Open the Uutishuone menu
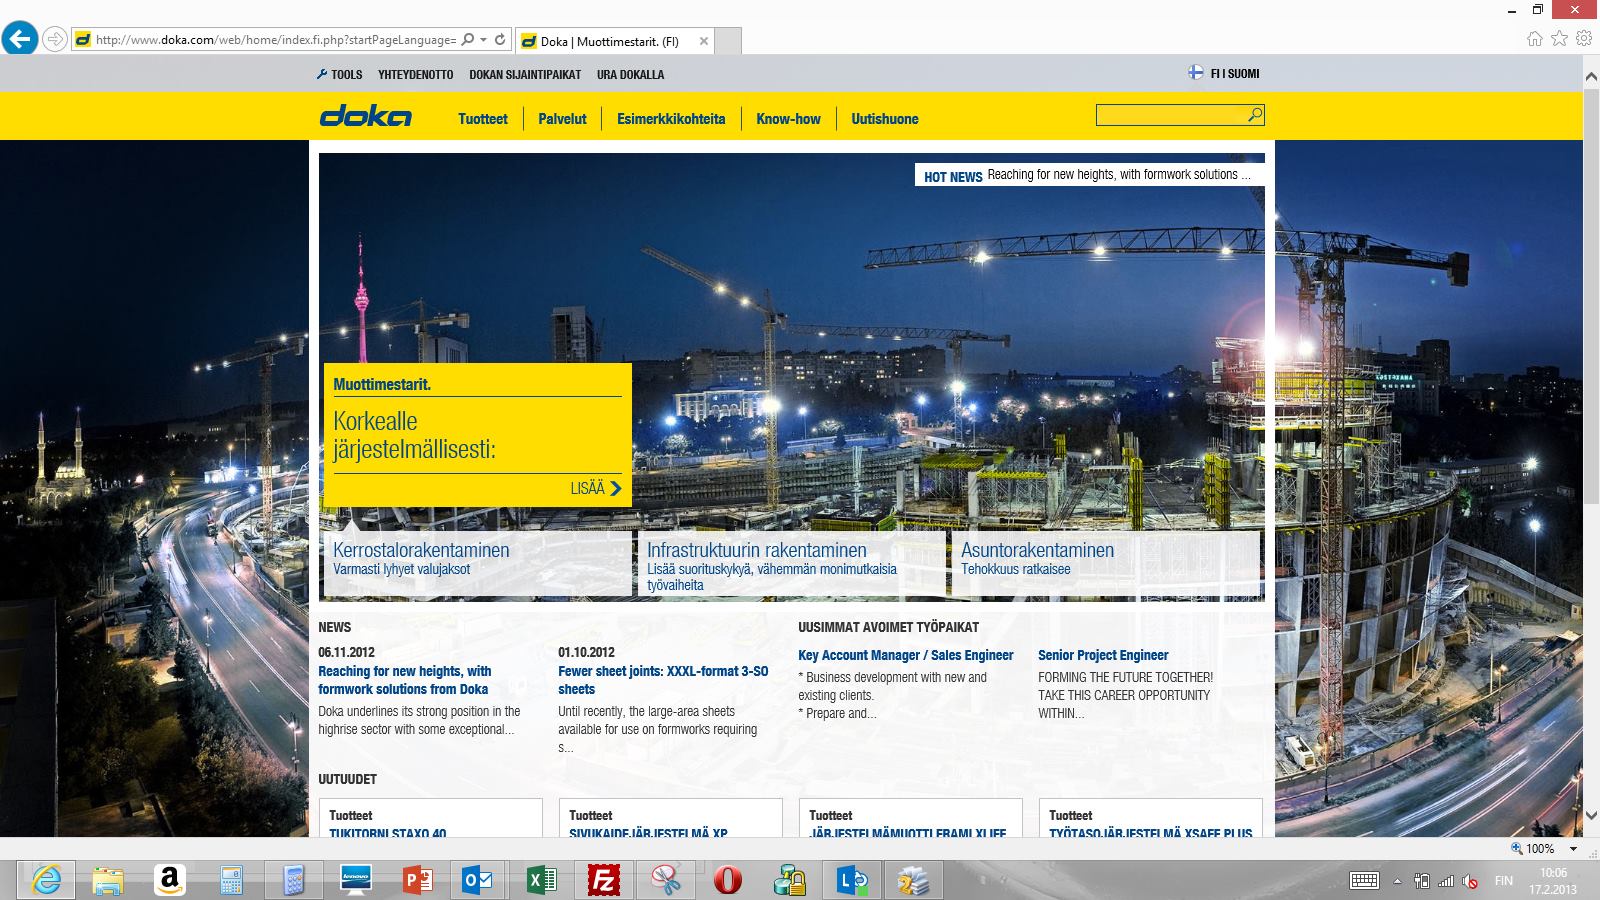Image resolution: width=1600 pixels, height=900 pixels. point(885,118)
